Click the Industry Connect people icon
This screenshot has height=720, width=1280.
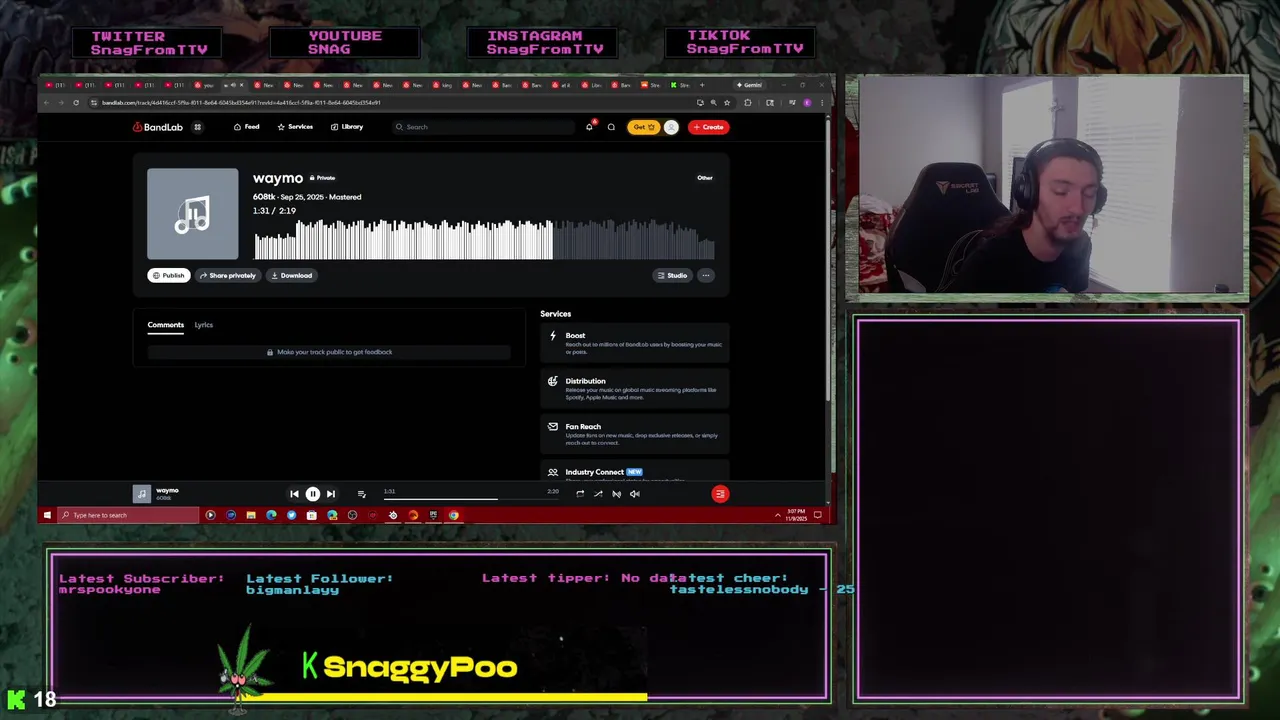(x=553, y=472)
